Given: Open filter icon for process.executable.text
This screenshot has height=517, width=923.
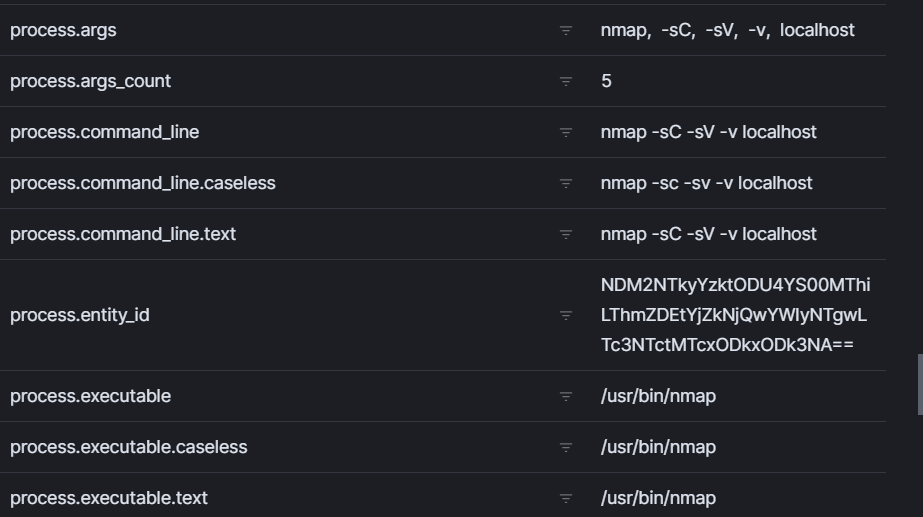Looking at the screenshot, I should pyautogui.click(x=566, y=498).
